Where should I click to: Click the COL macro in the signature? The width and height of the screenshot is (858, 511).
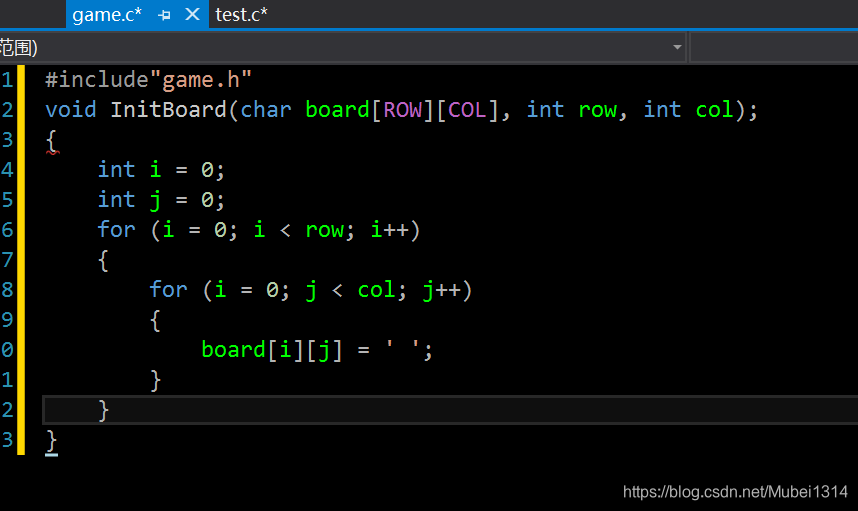468,110
